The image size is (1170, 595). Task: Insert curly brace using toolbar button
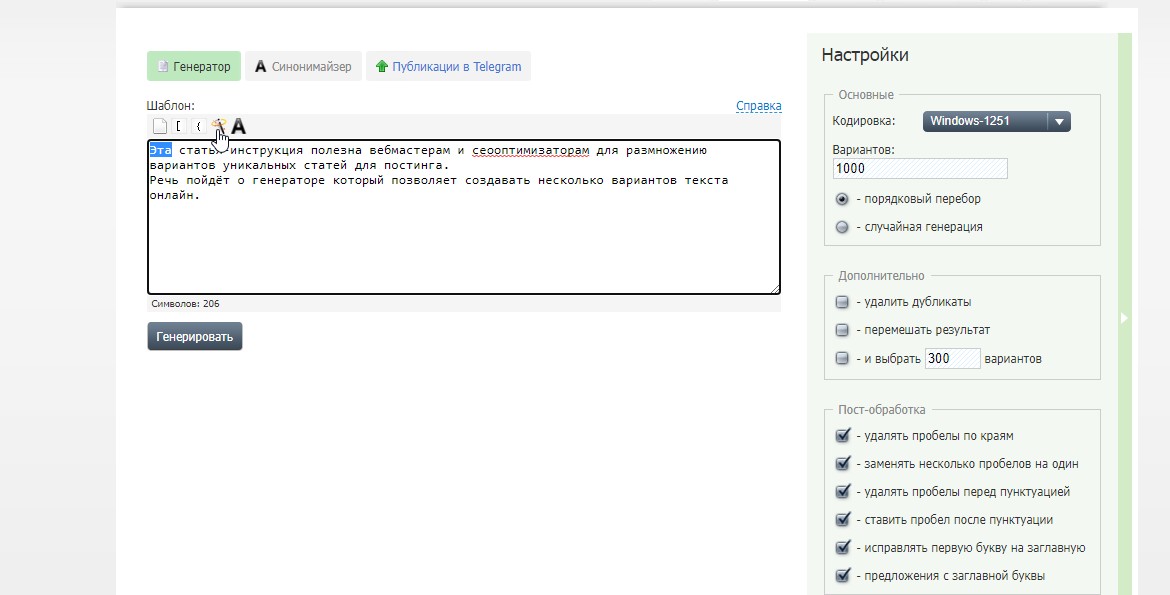[x=198, y=126]
